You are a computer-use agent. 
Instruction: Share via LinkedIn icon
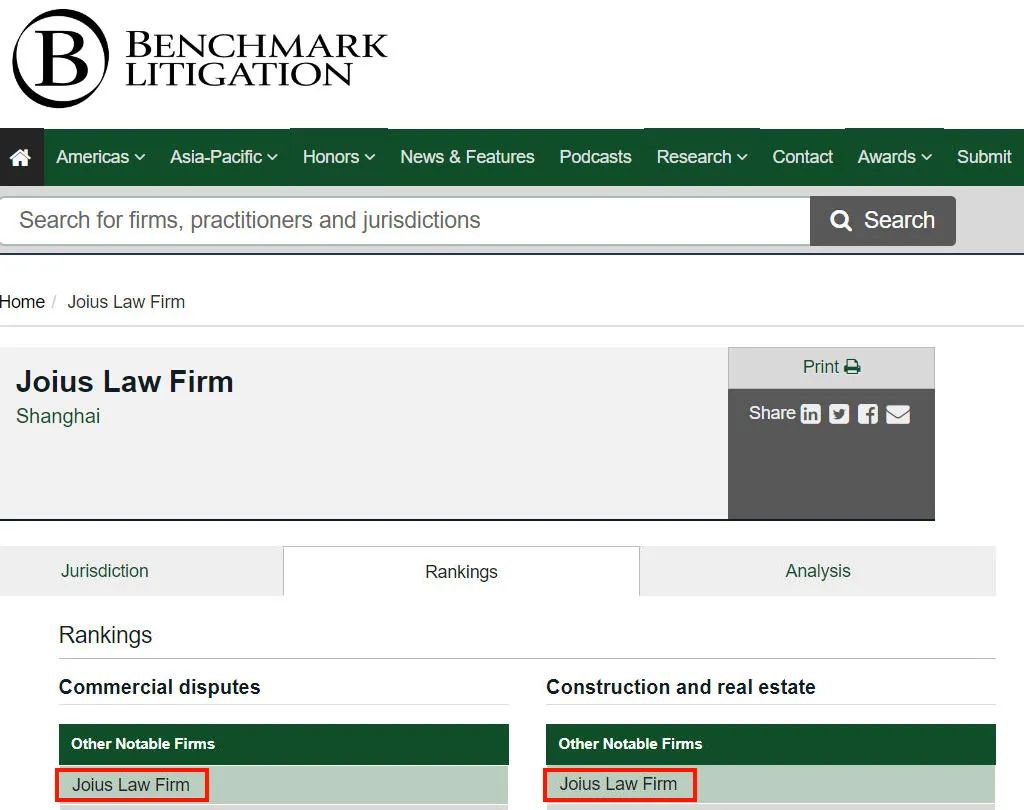(810, 414)
